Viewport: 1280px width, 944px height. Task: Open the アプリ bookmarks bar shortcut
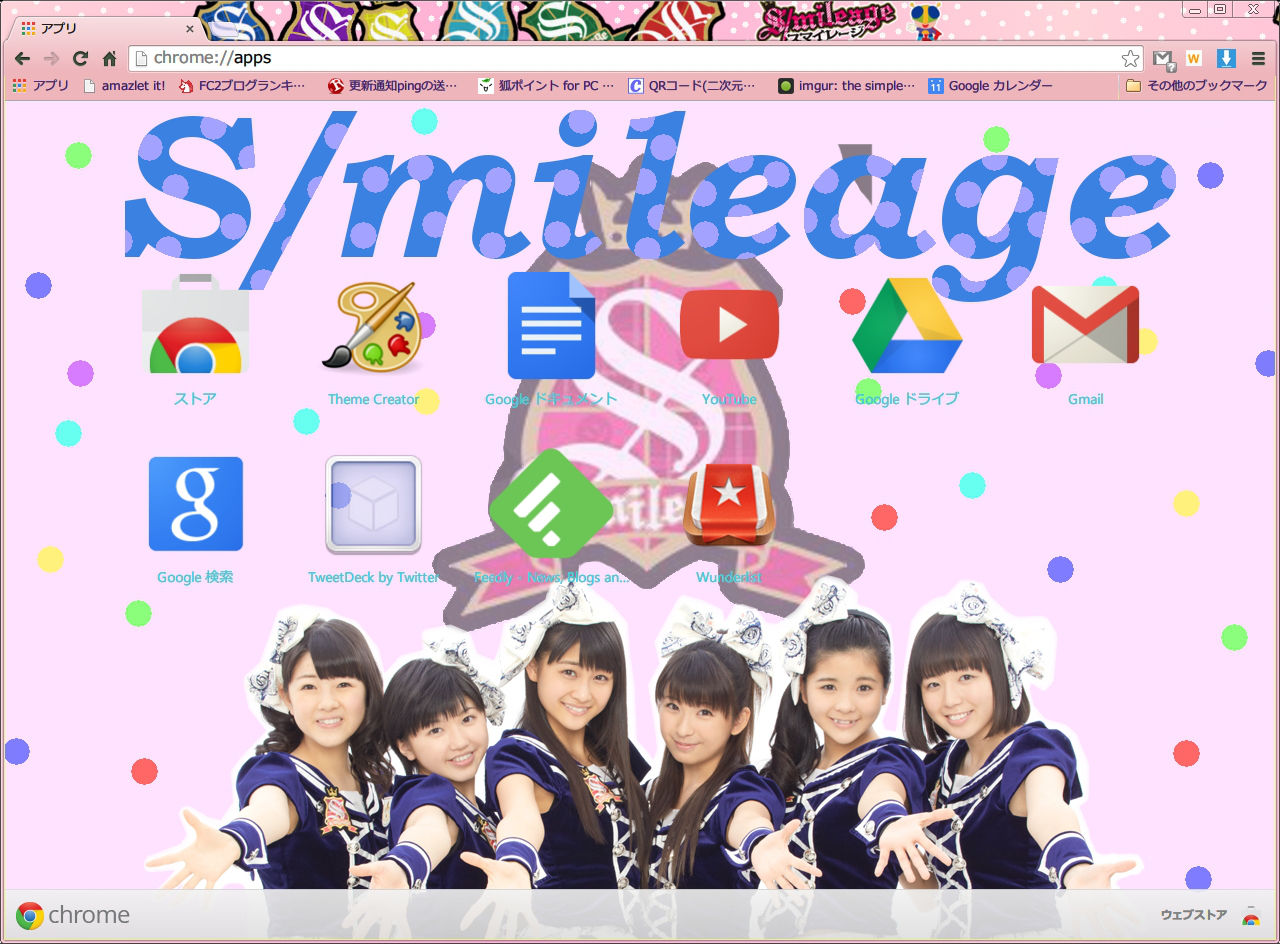[40, 86]
